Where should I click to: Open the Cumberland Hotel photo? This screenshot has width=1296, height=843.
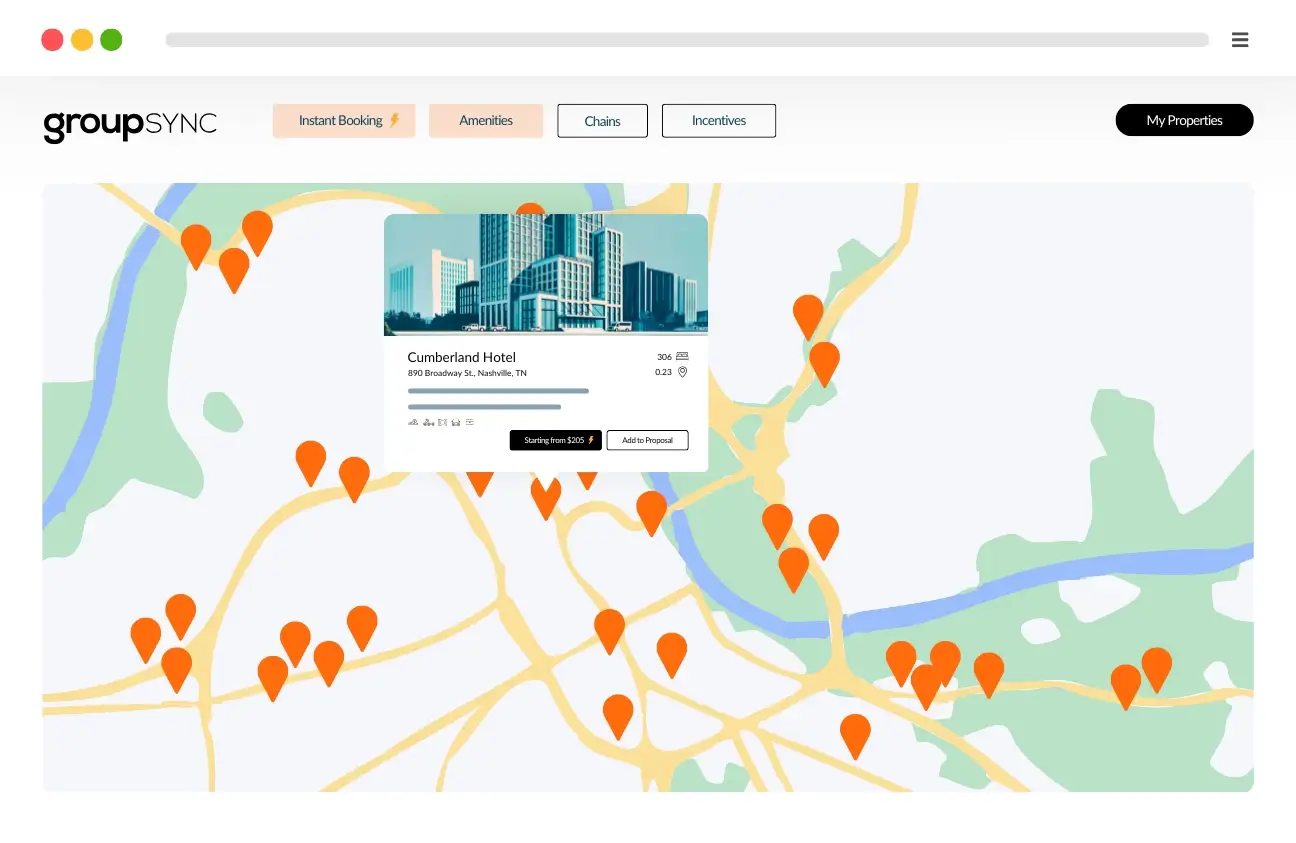[546, 274]
